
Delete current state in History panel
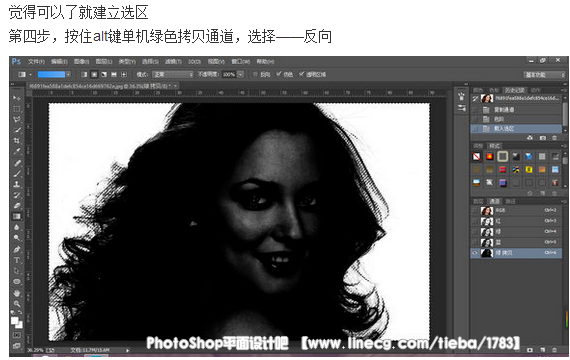coord(554,137)
